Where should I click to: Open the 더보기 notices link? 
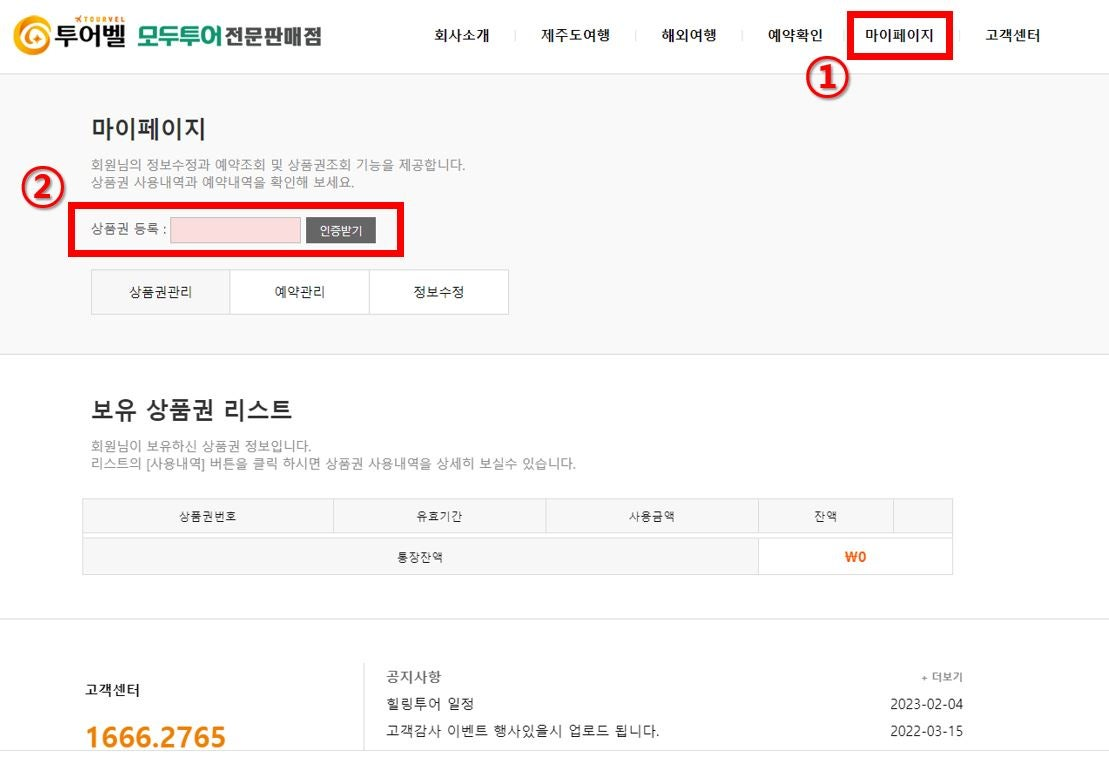(941, 678)
